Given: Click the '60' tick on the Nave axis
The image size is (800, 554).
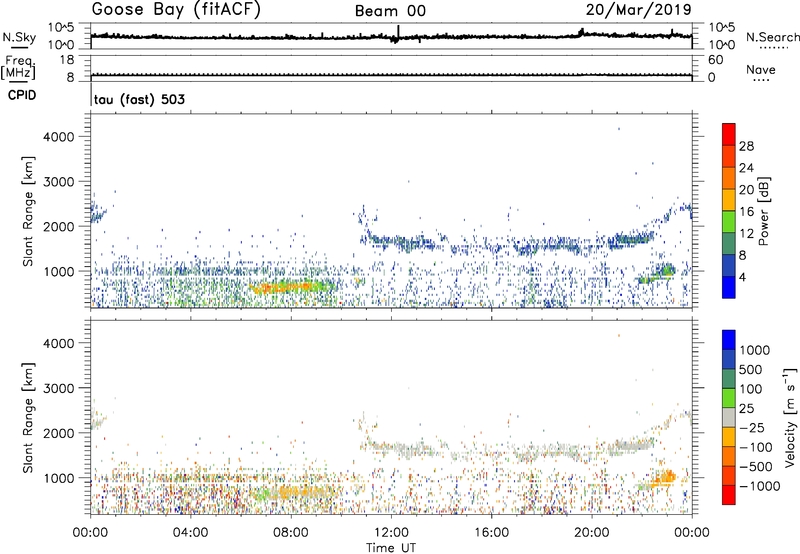Looking at the screenshot, I should (x=715, y=60).
